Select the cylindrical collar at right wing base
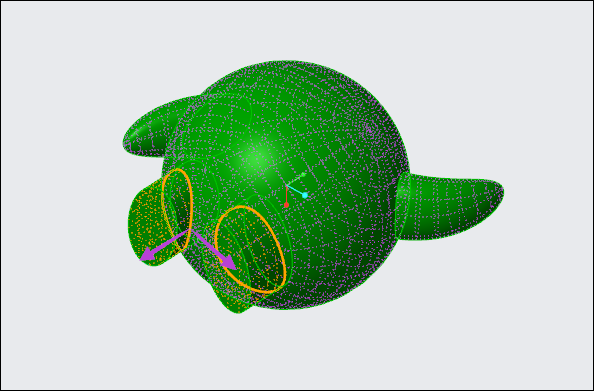The height and width of the screenshot is (391, 594). (403, 205)
